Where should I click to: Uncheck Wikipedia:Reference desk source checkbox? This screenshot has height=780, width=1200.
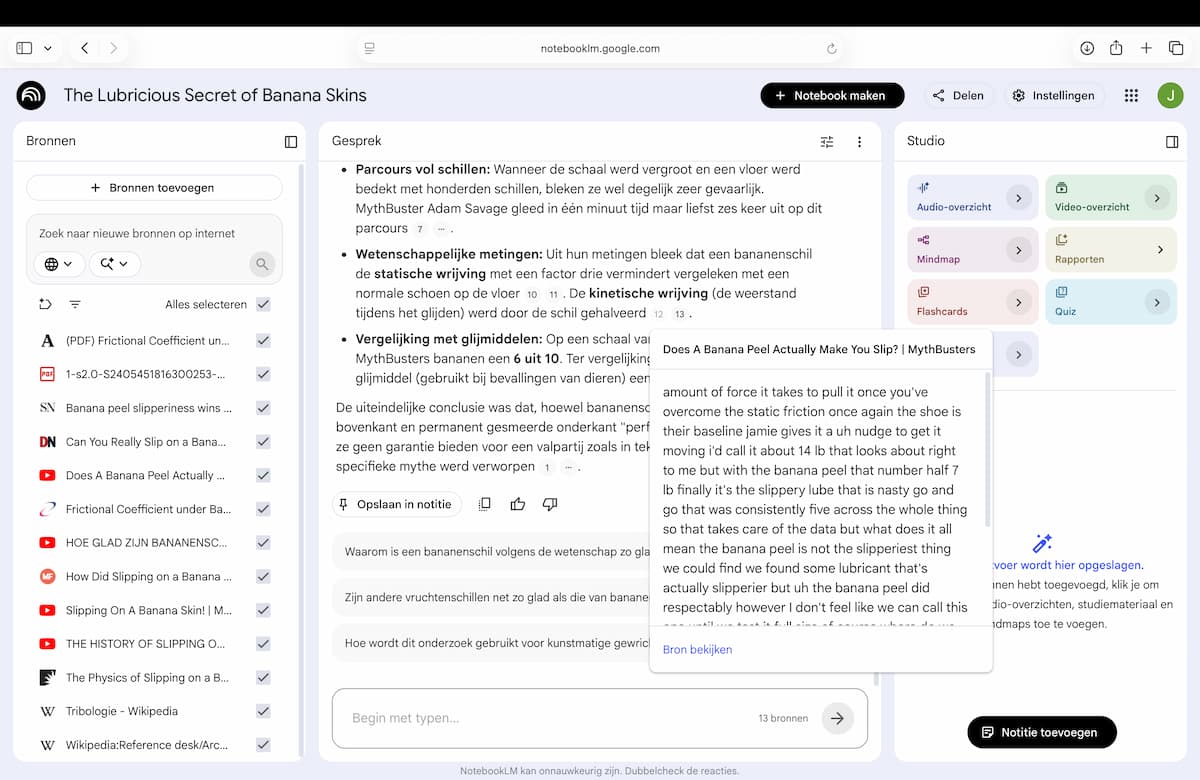tap(263, 745)
